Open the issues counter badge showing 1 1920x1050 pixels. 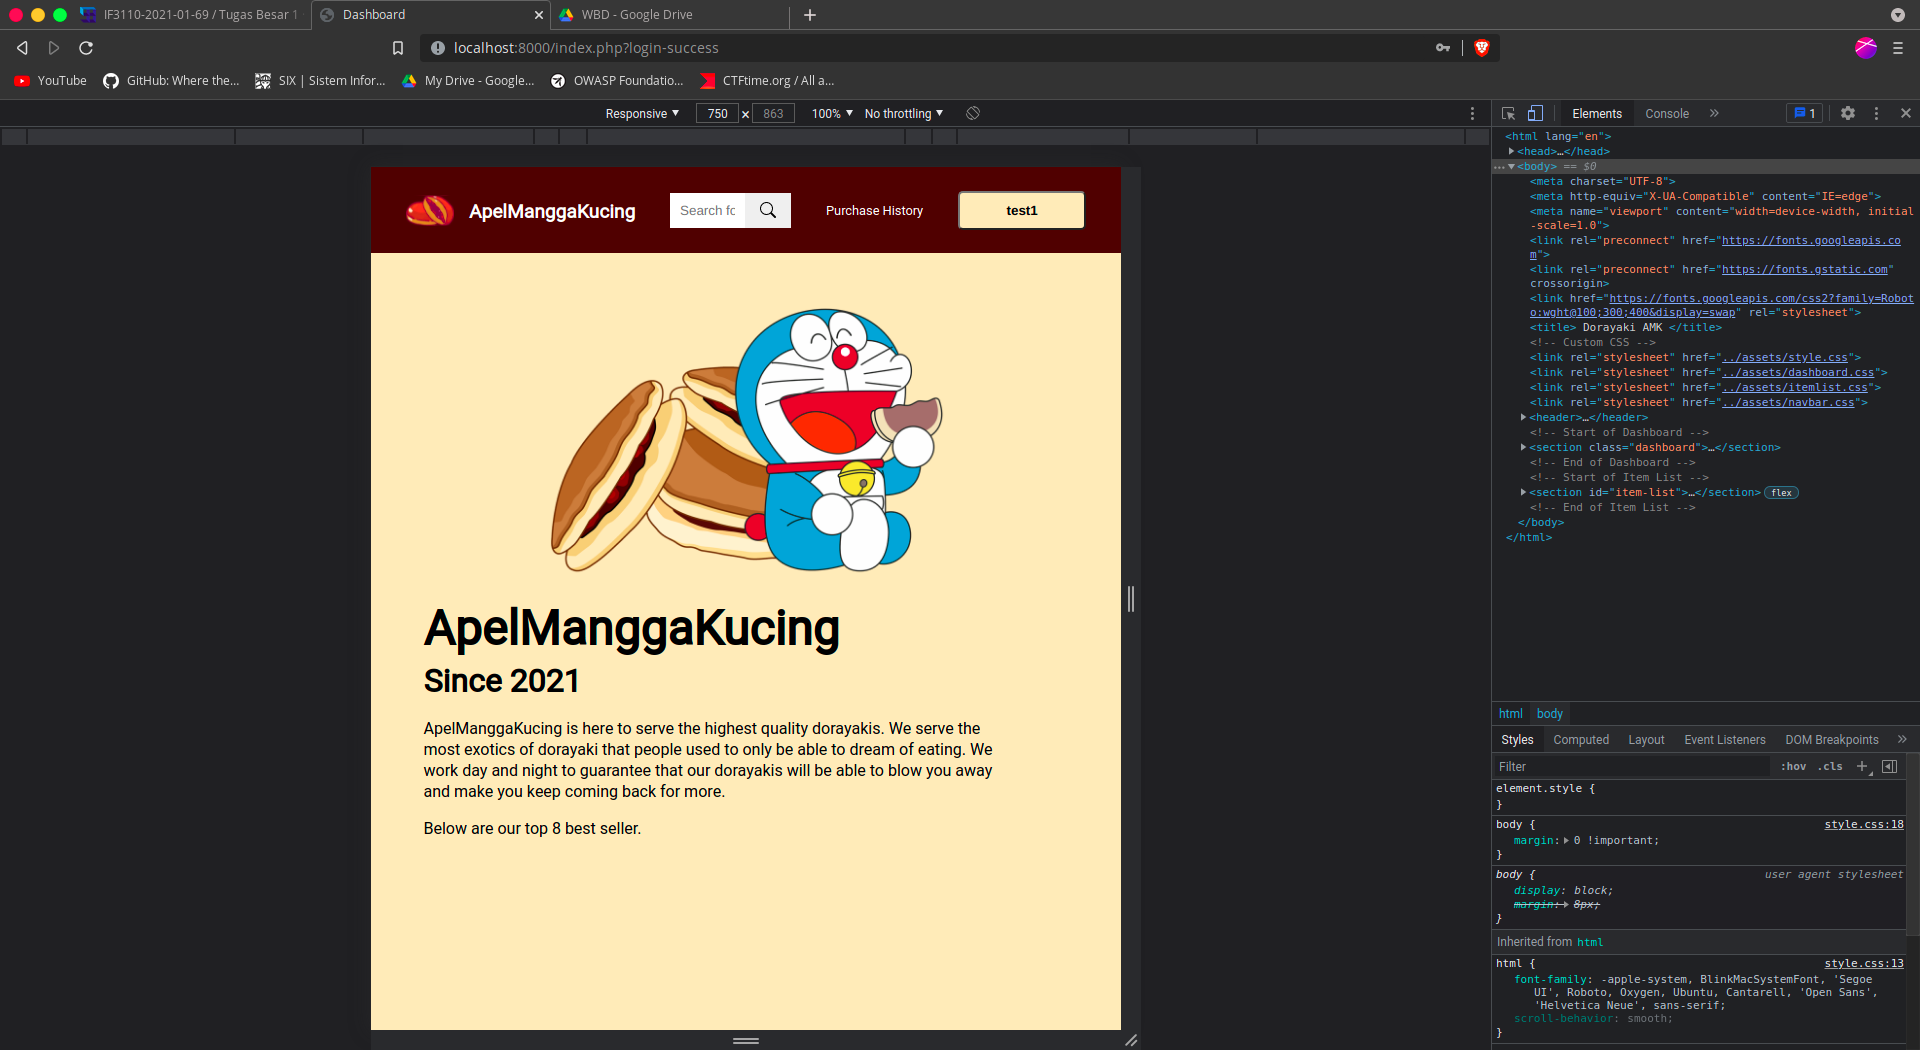tap(1804, 114)
